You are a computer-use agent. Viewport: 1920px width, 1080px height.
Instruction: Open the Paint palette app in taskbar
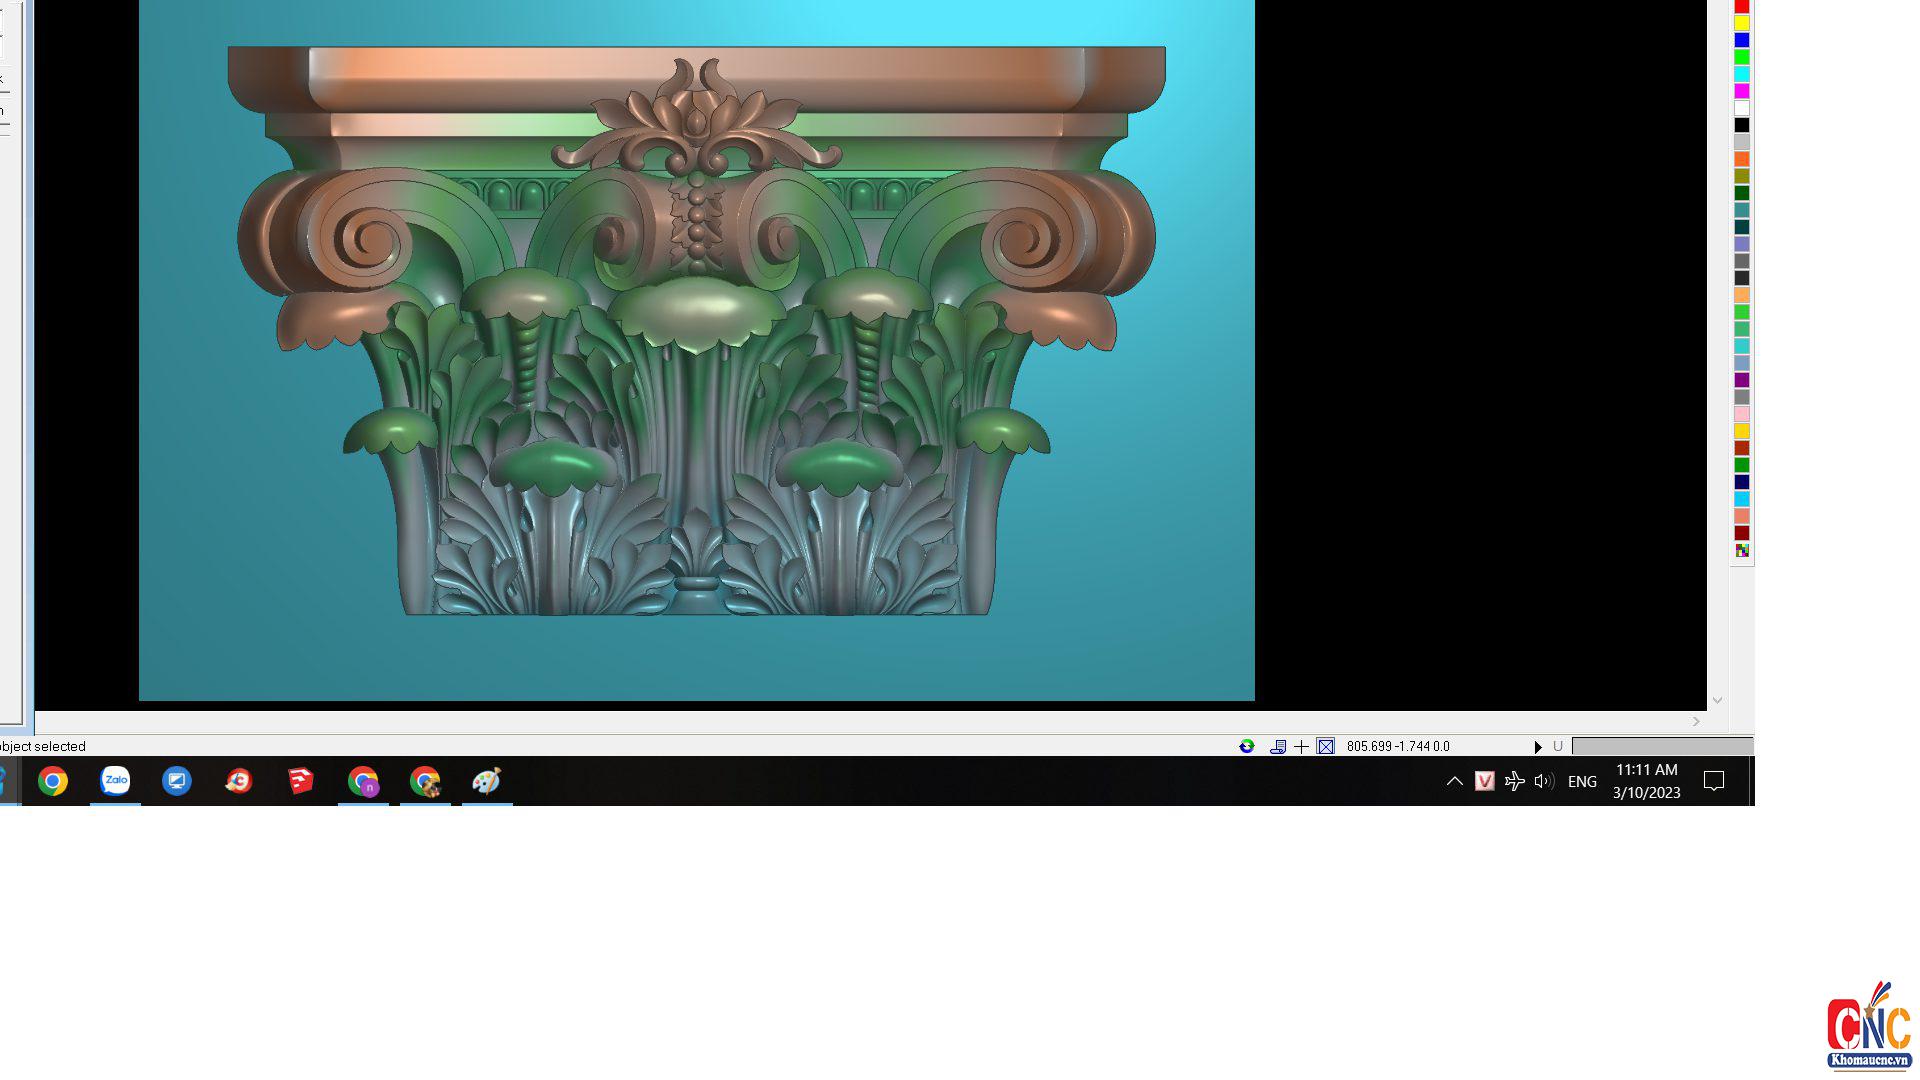pyautogui.click(x=487, y=781)
